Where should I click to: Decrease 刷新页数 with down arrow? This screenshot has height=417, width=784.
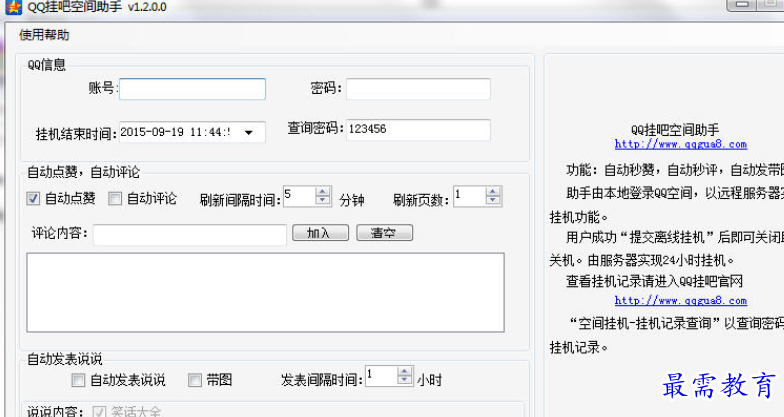pos(493,200)
